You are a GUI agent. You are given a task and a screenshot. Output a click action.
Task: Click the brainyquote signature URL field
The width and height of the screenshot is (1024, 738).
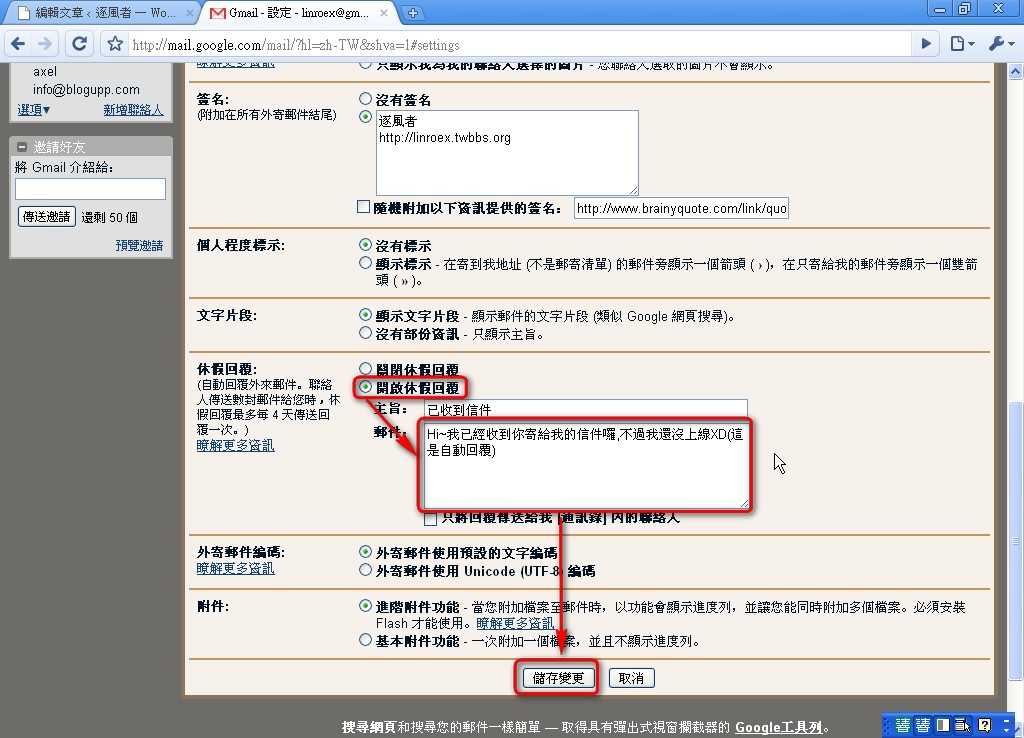[681, 208]
